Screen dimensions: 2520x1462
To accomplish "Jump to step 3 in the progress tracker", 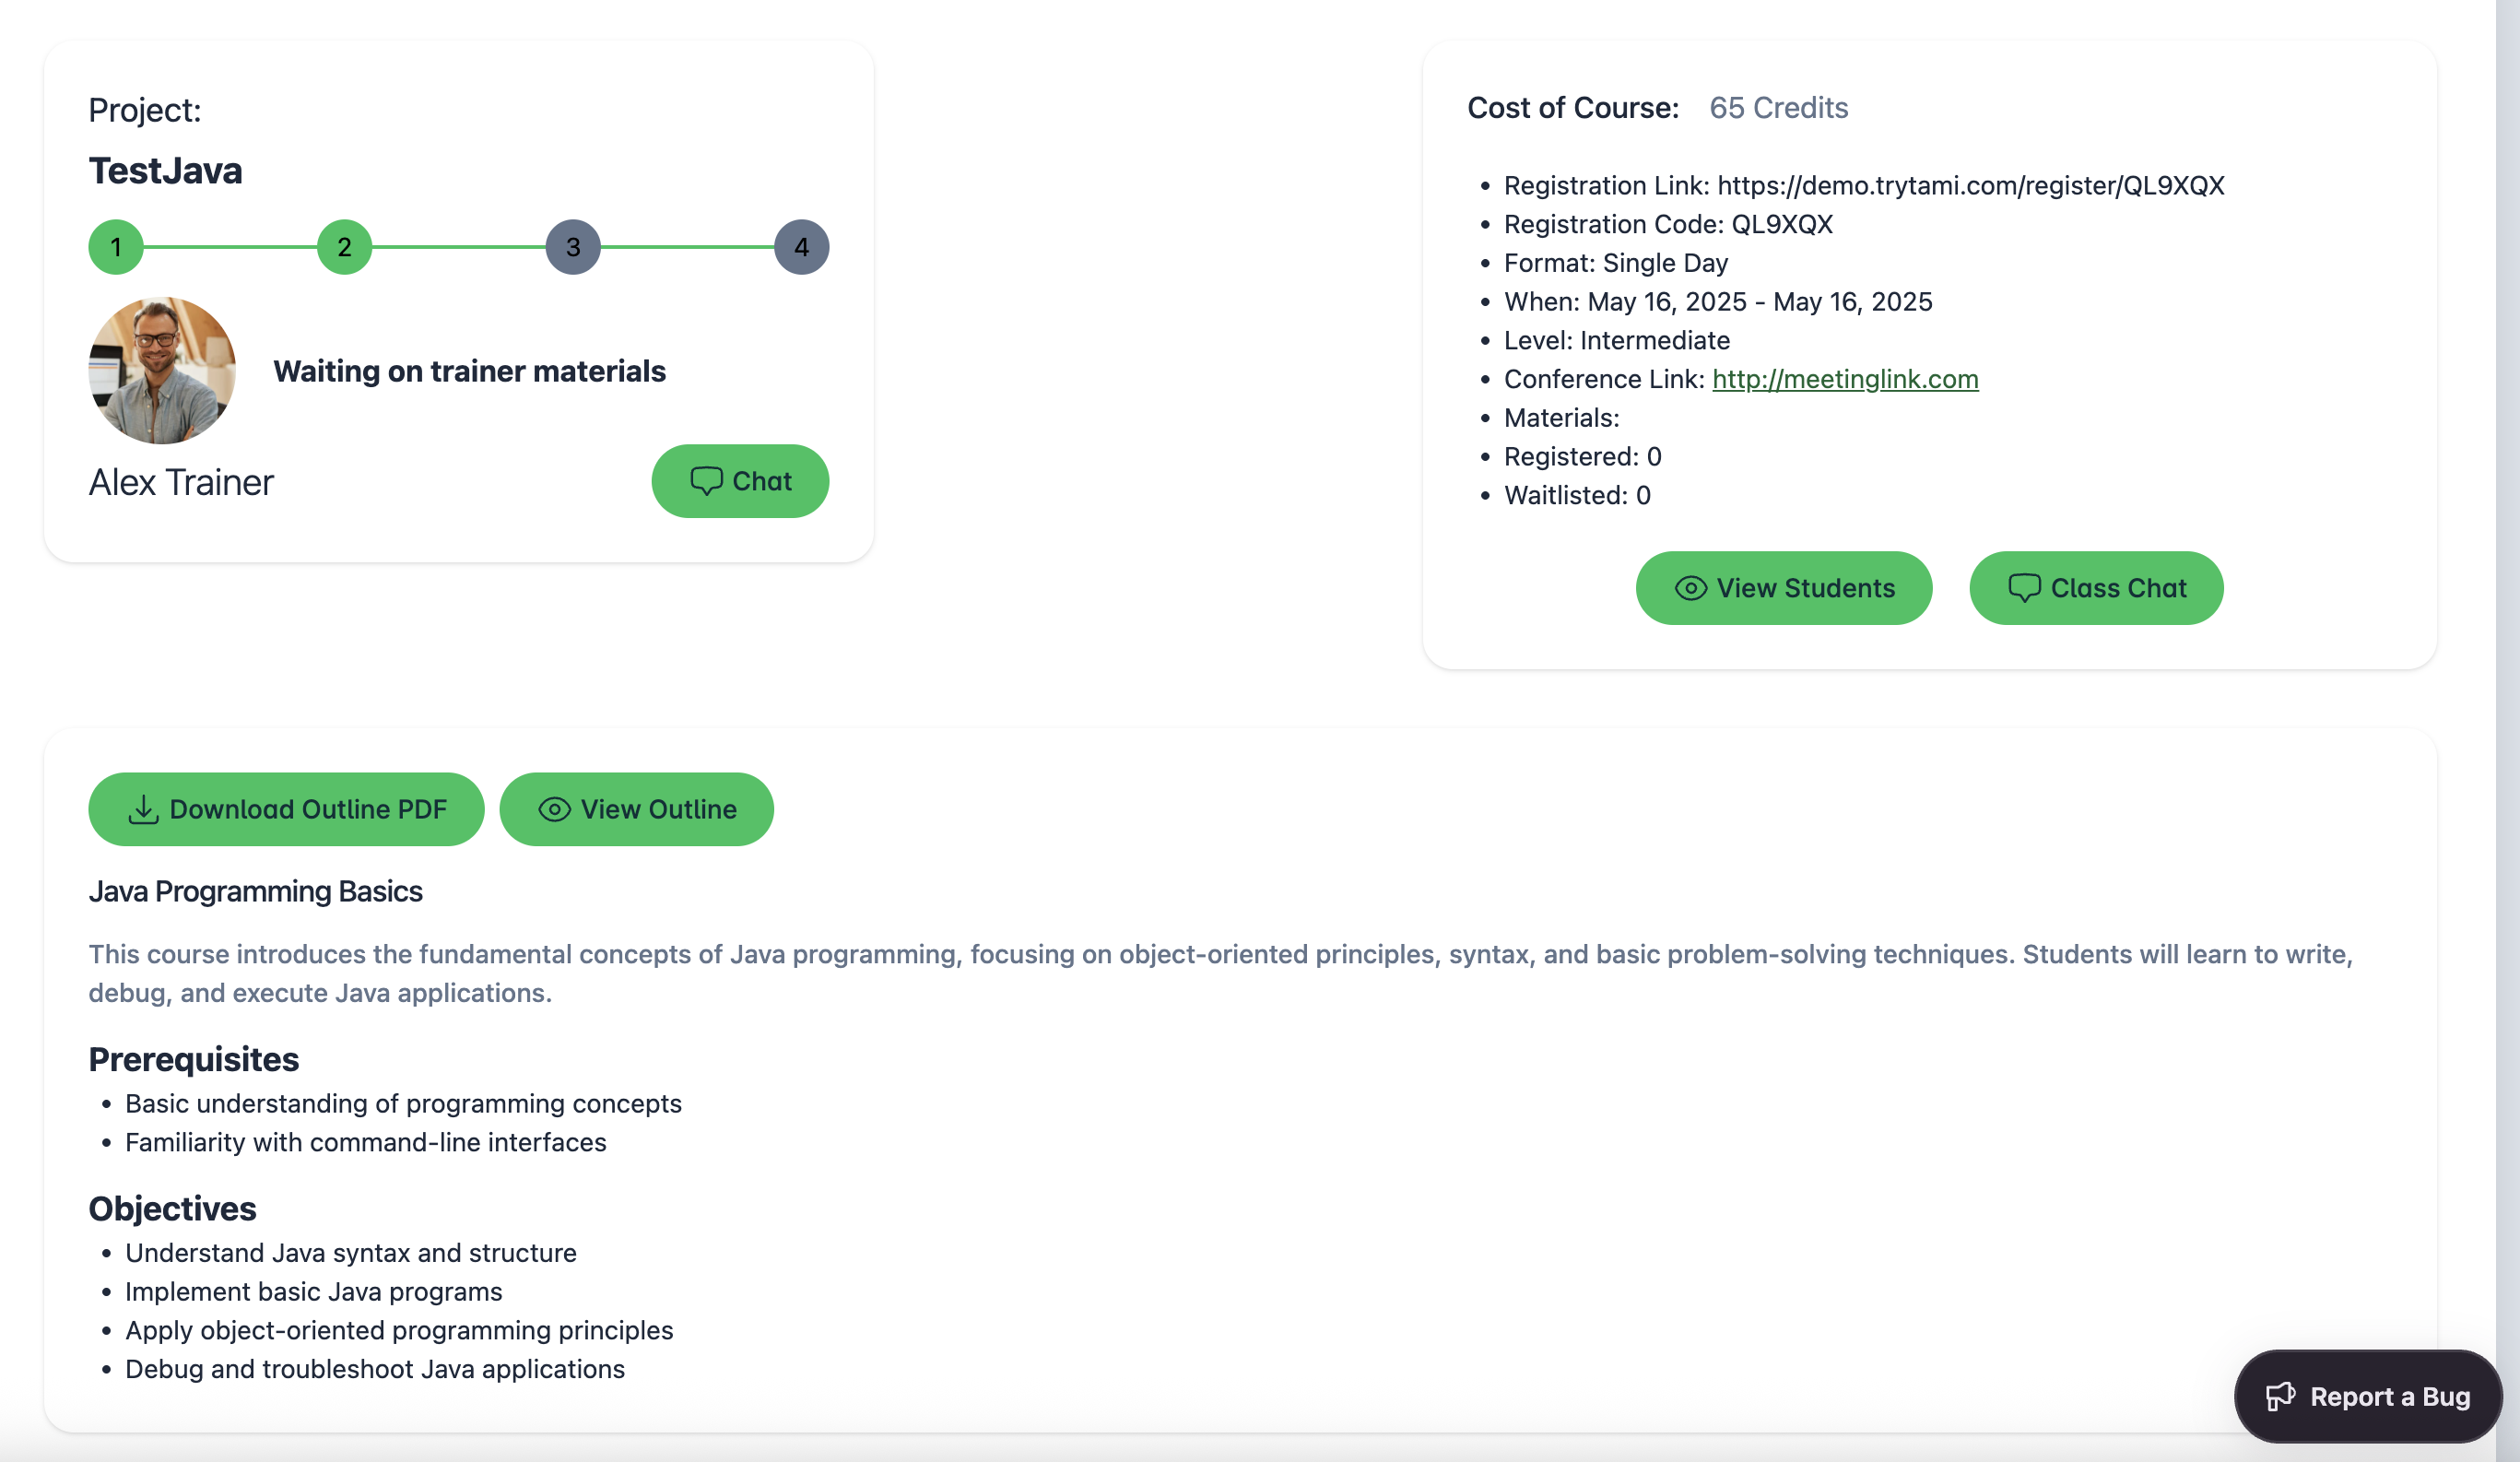I will (573, 247).
